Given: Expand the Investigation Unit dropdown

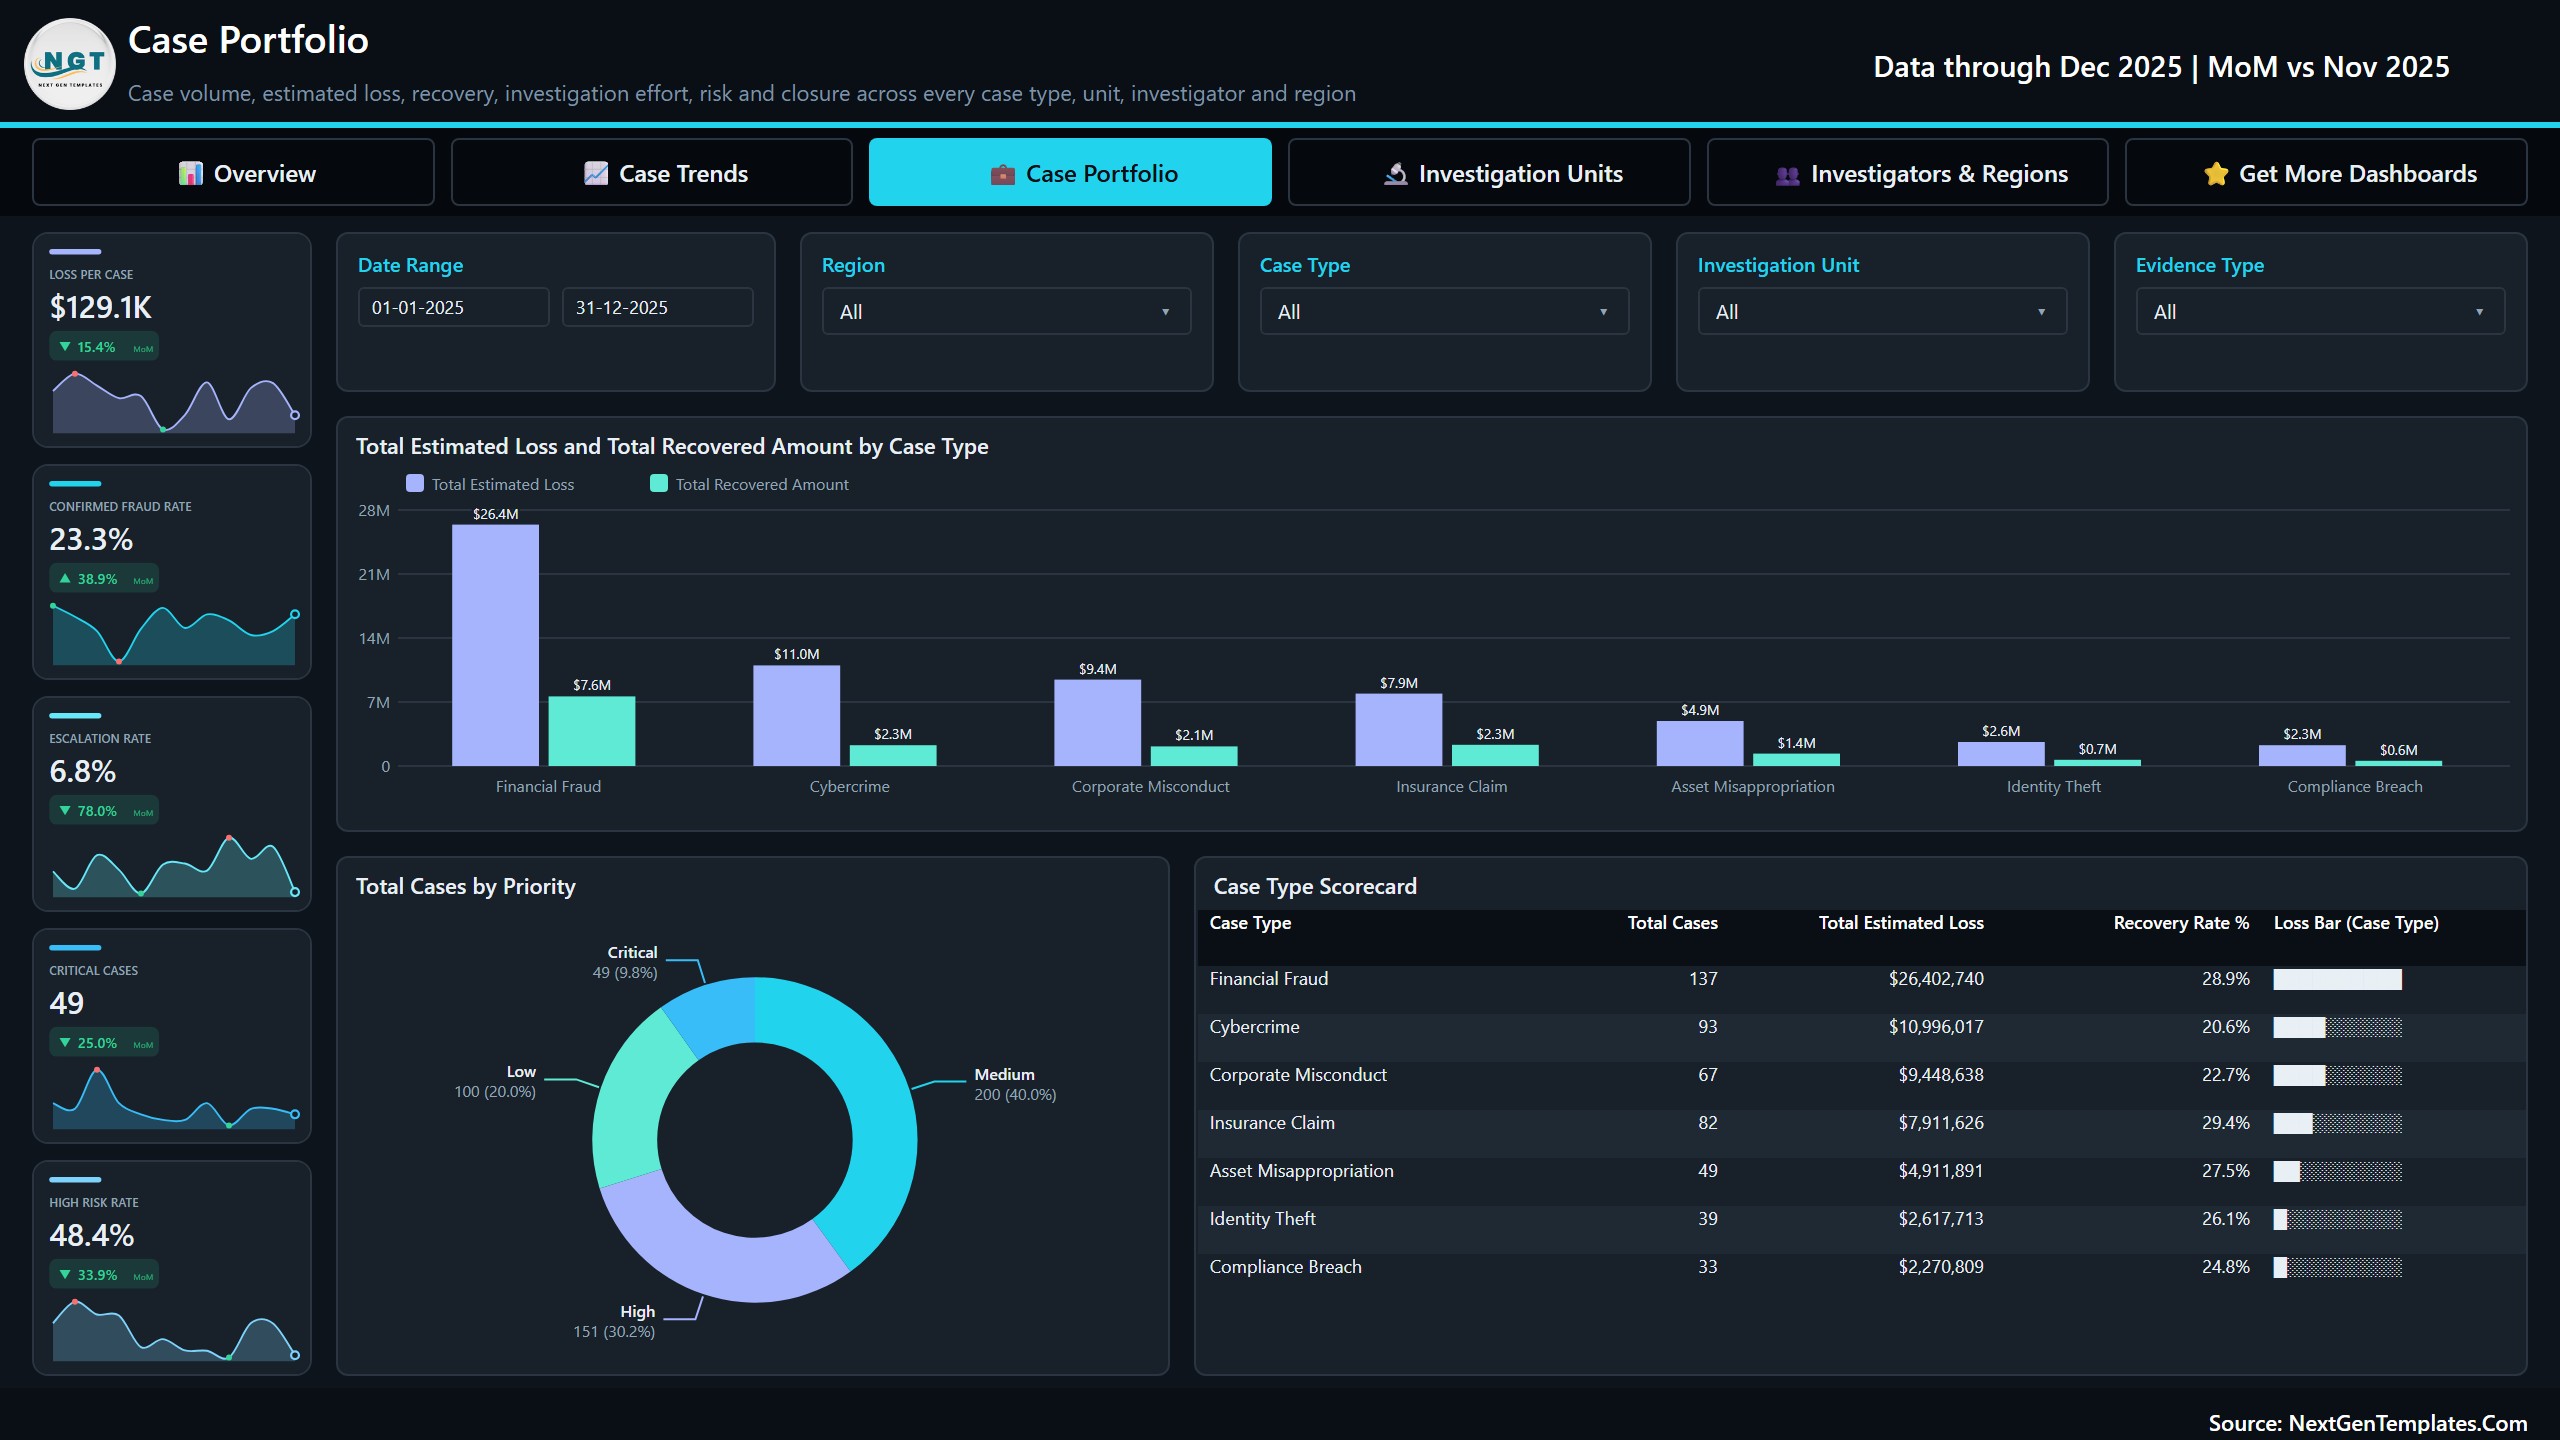Looking at the screenshot, I should coord(1883,312).
